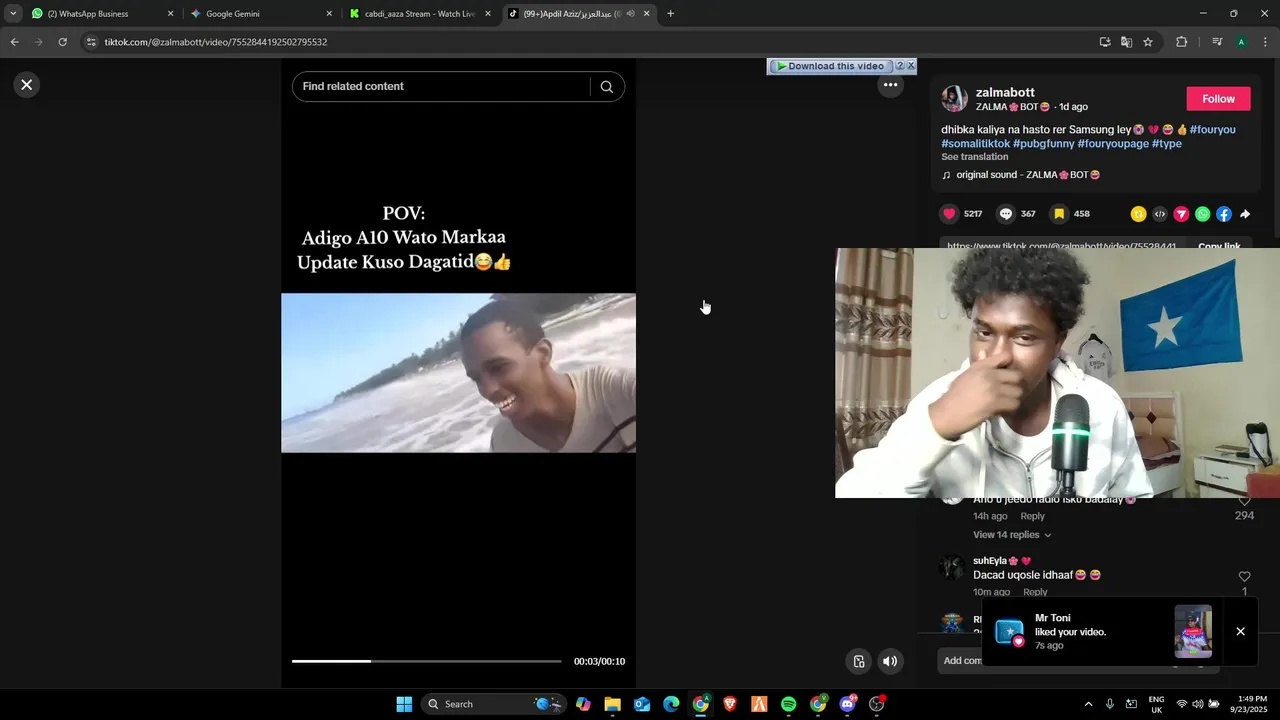
Task: Open the #fouryoupage hashtag
Action: point(1113,144)
